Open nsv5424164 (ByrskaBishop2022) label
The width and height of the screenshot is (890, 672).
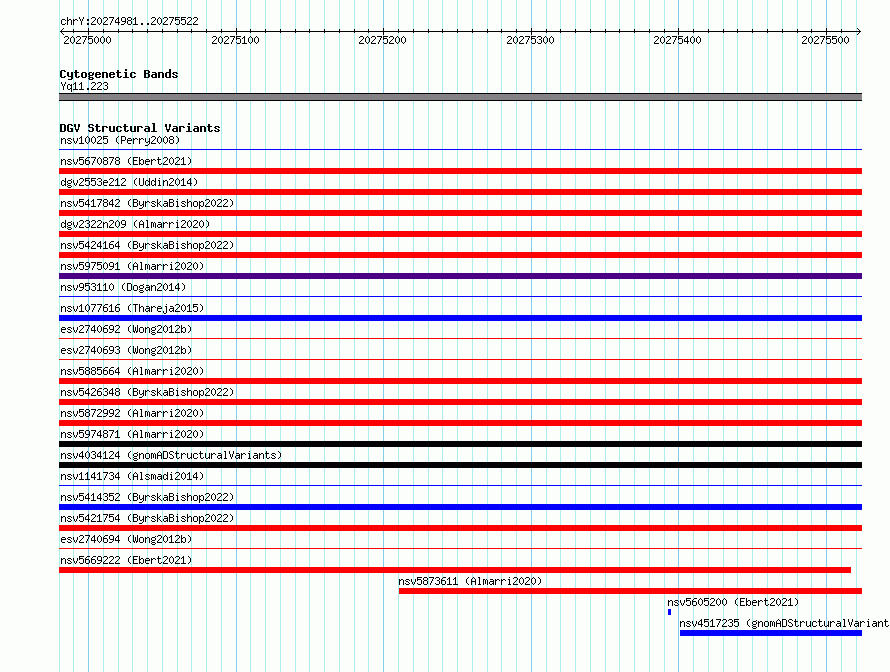[147, 245]
